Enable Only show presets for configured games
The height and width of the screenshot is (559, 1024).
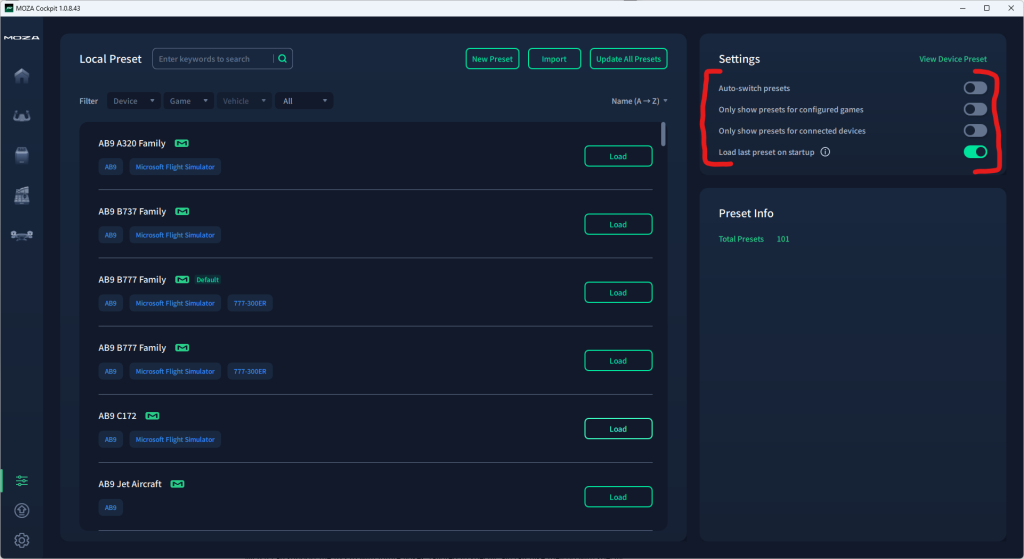(x=975, y=110)
